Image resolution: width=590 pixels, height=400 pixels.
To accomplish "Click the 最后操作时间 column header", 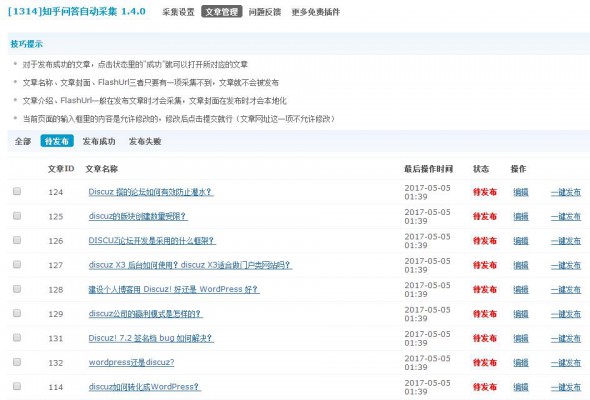I will (x=429, y=169).
